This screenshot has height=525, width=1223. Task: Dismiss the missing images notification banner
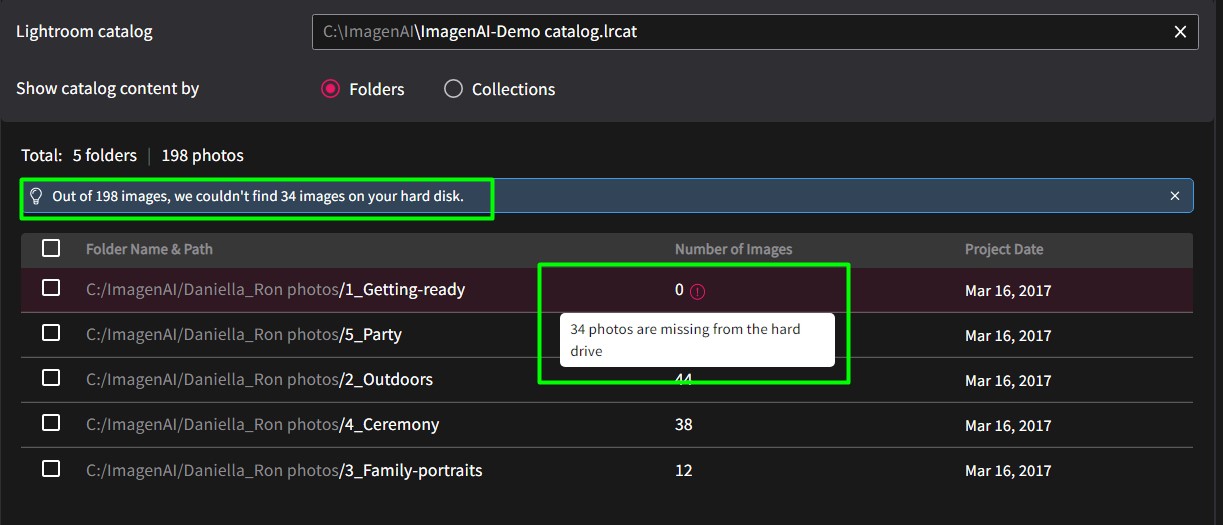[1175, 196]
